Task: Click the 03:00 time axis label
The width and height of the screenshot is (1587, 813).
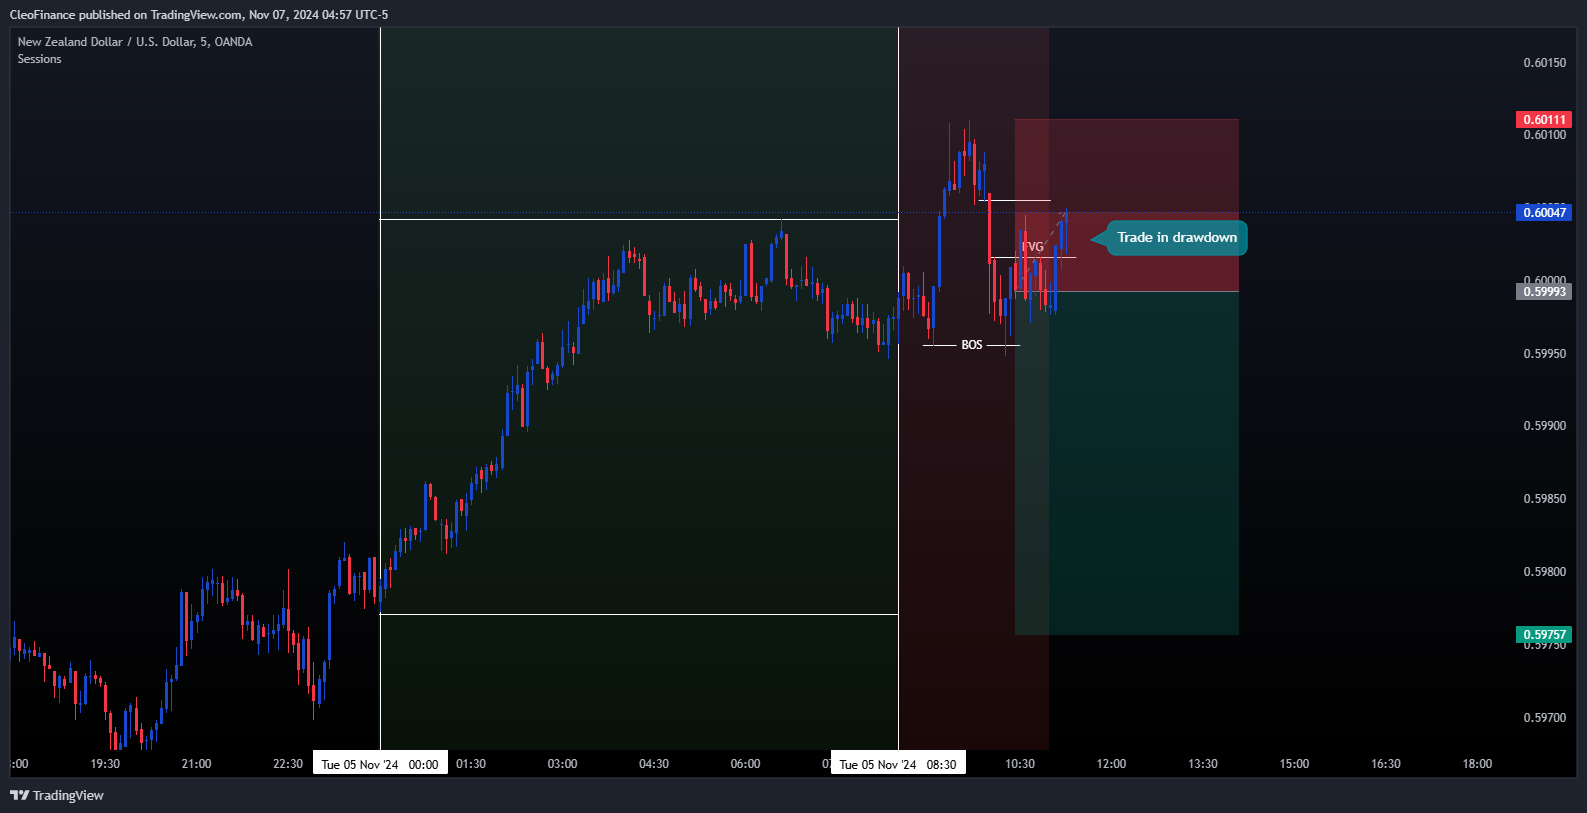Action: [562, 764]
